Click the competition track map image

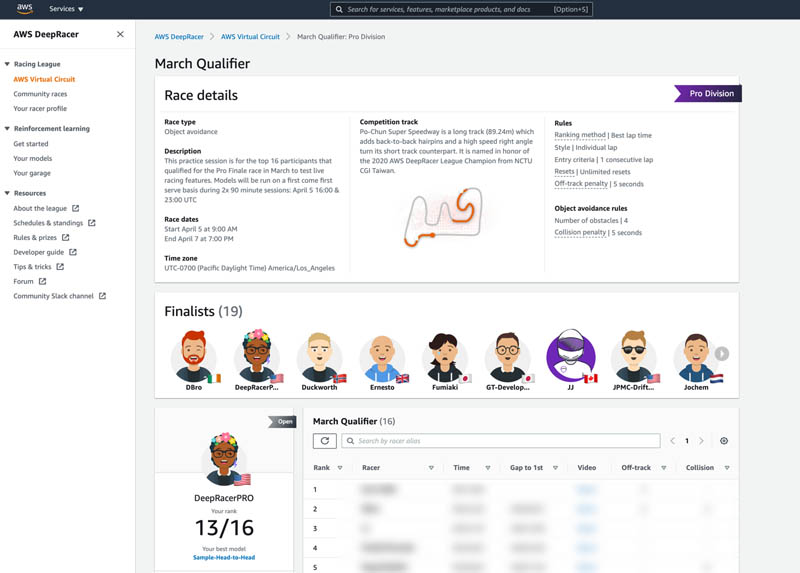click(443, 217)
